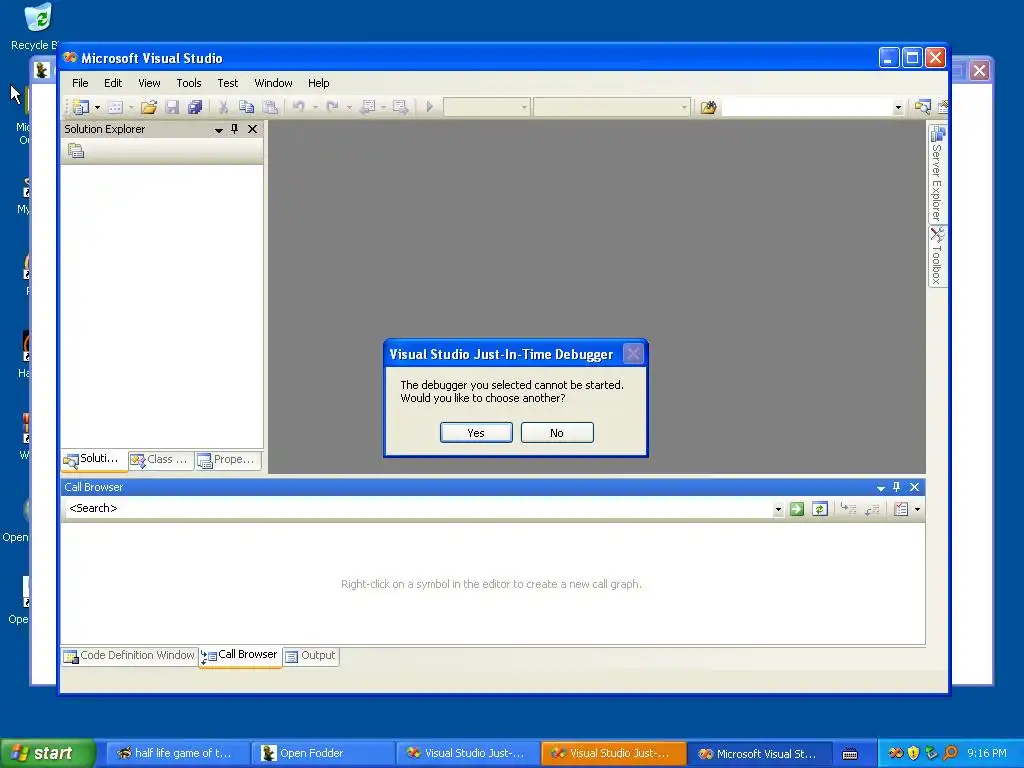1024x768 pixels.
Task: Click the orange highlighted Visual Studio Just-In-Time taskbar item
Action: pos(613,754)
